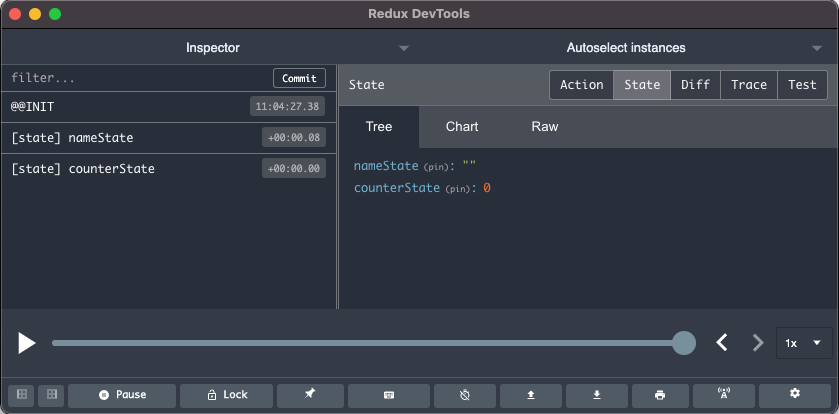Image resolution: width=839 pixels, height=414 pixels.
Task: Select the [state] nameState action
Action: tap(169, 138)
